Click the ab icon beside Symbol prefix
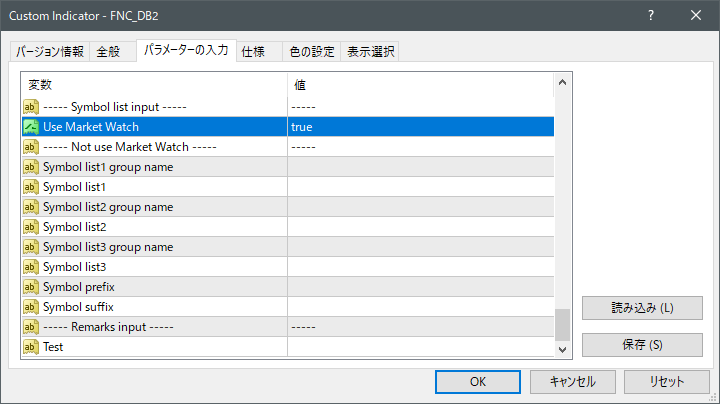 (31, 287)
